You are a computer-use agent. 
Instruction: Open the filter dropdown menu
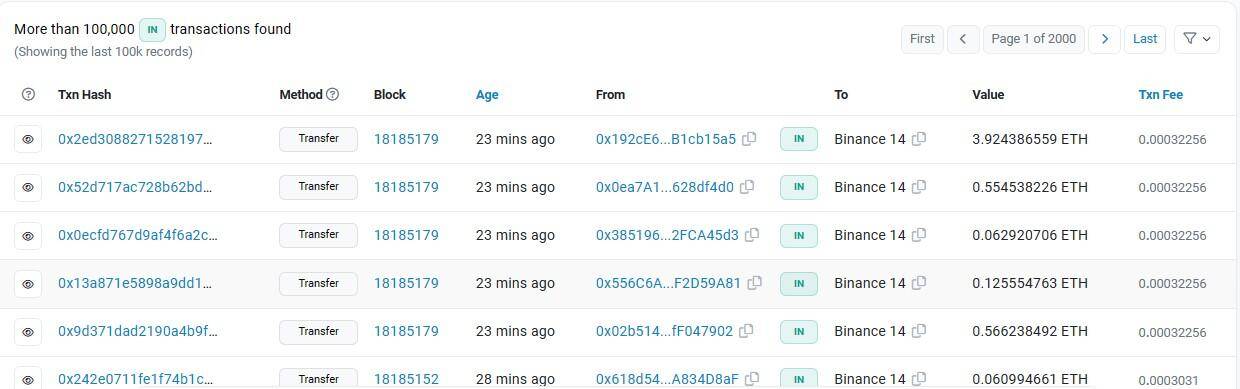(1197, 39)
